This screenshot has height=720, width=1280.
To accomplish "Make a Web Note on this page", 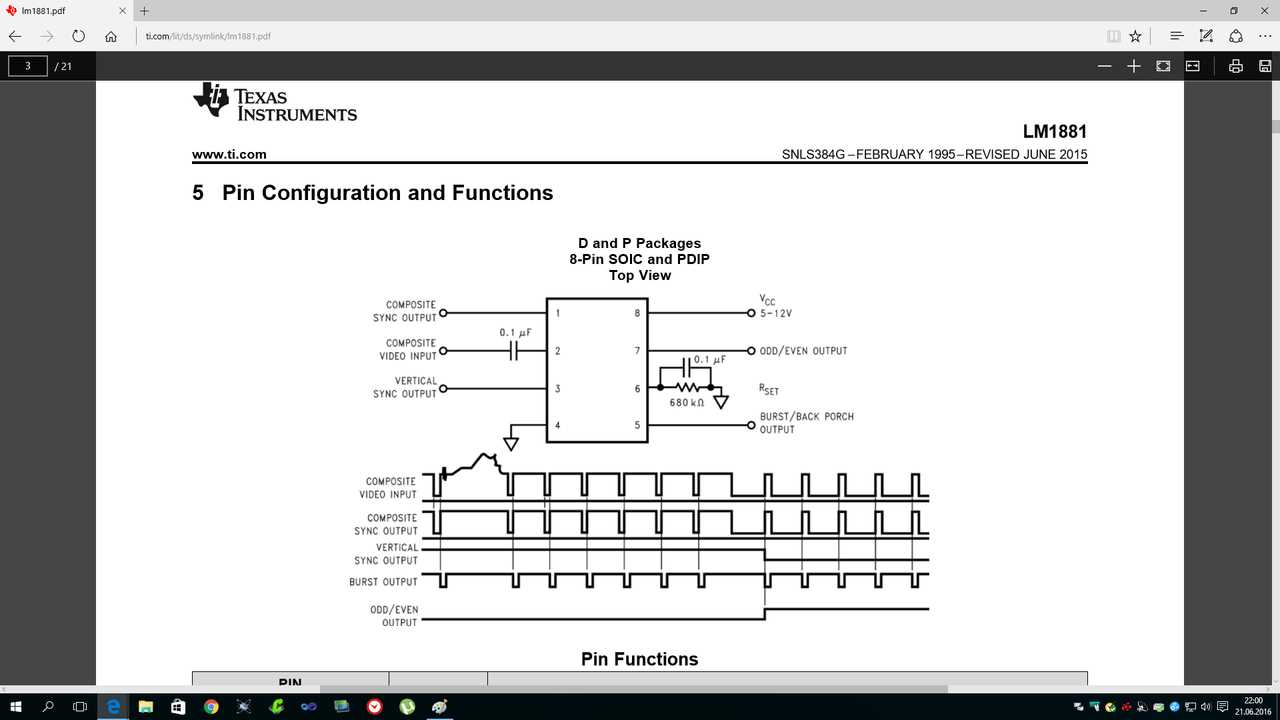I will (1206, 36).
